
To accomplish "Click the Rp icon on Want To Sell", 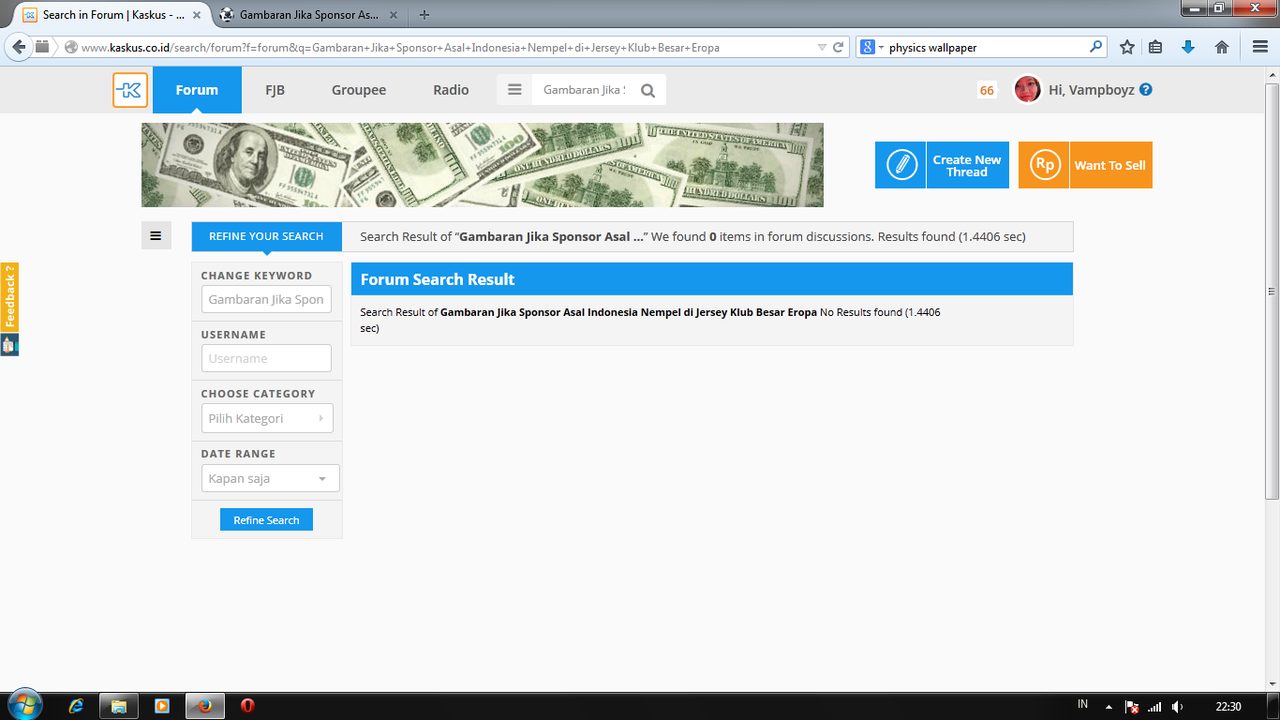I will [1044, 165].
